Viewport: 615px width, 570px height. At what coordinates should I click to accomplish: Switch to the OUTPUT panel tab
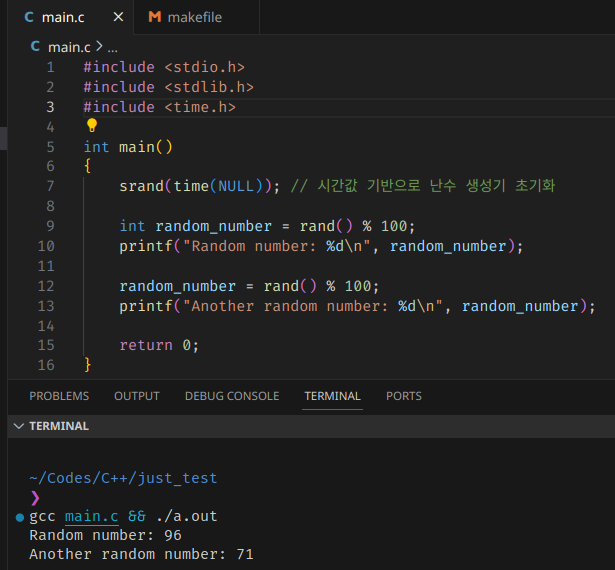(x=136, y=396)
